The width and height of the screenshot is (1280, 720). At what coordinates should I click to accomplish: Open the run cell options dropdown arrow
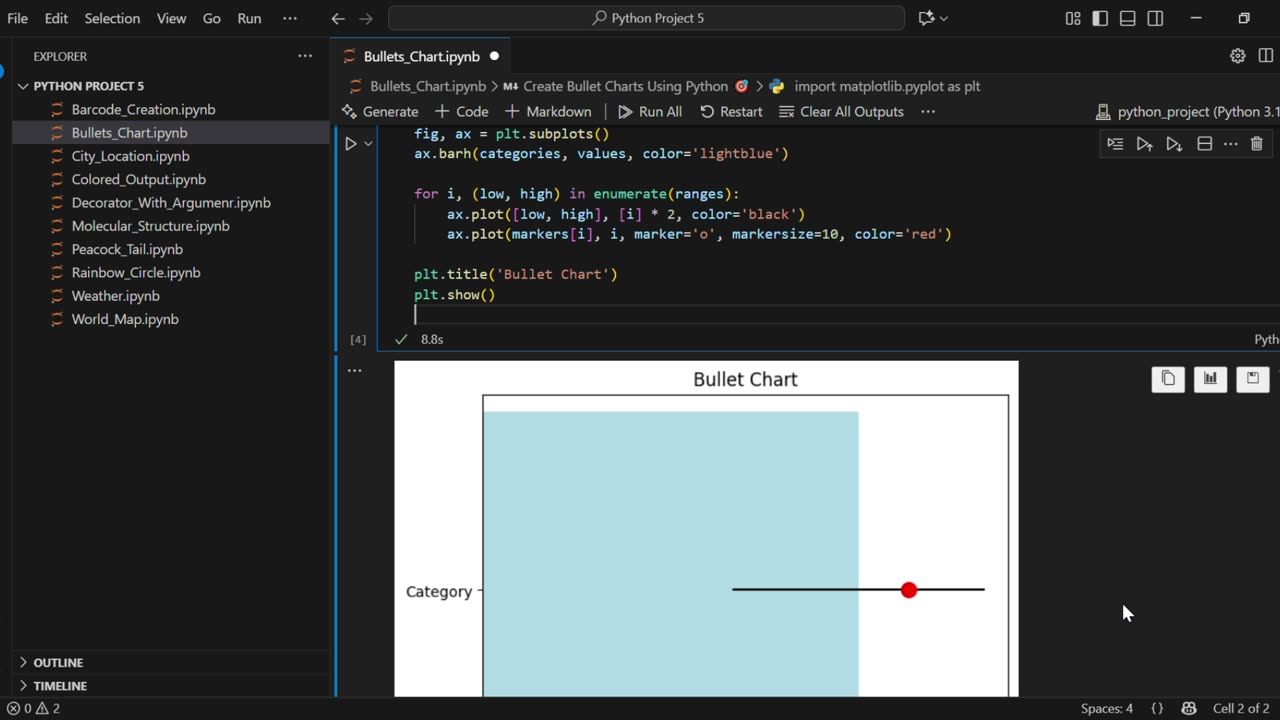pos(368,144)
